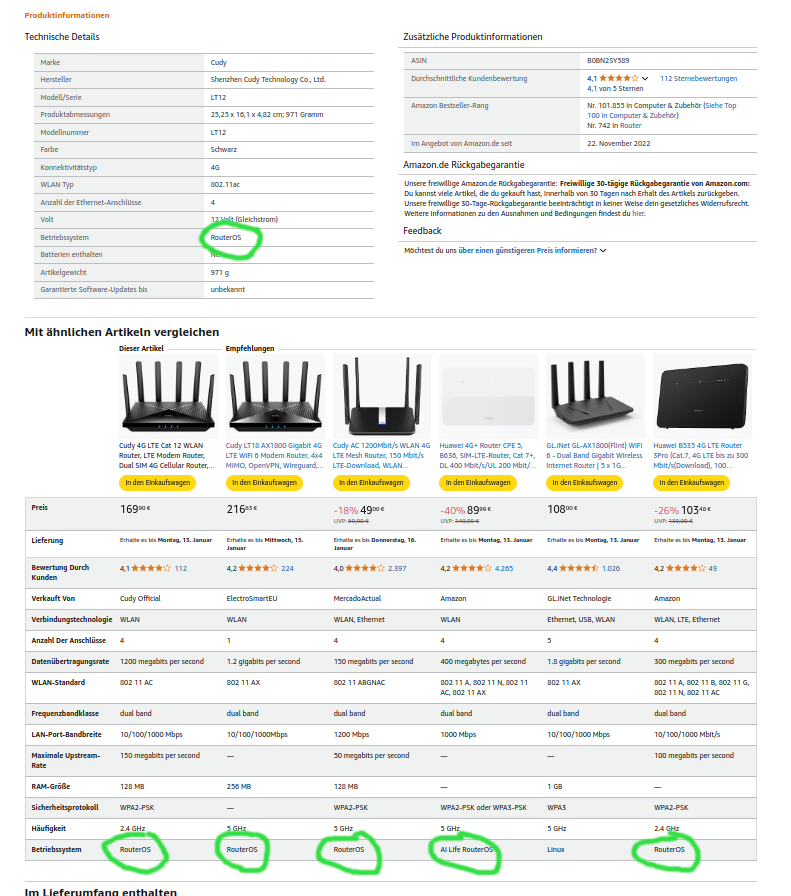The width and height of the screenshot is (791, 896).
Task: Click the '802.11ac' WLAN Typ value
Action: point(225,185)
